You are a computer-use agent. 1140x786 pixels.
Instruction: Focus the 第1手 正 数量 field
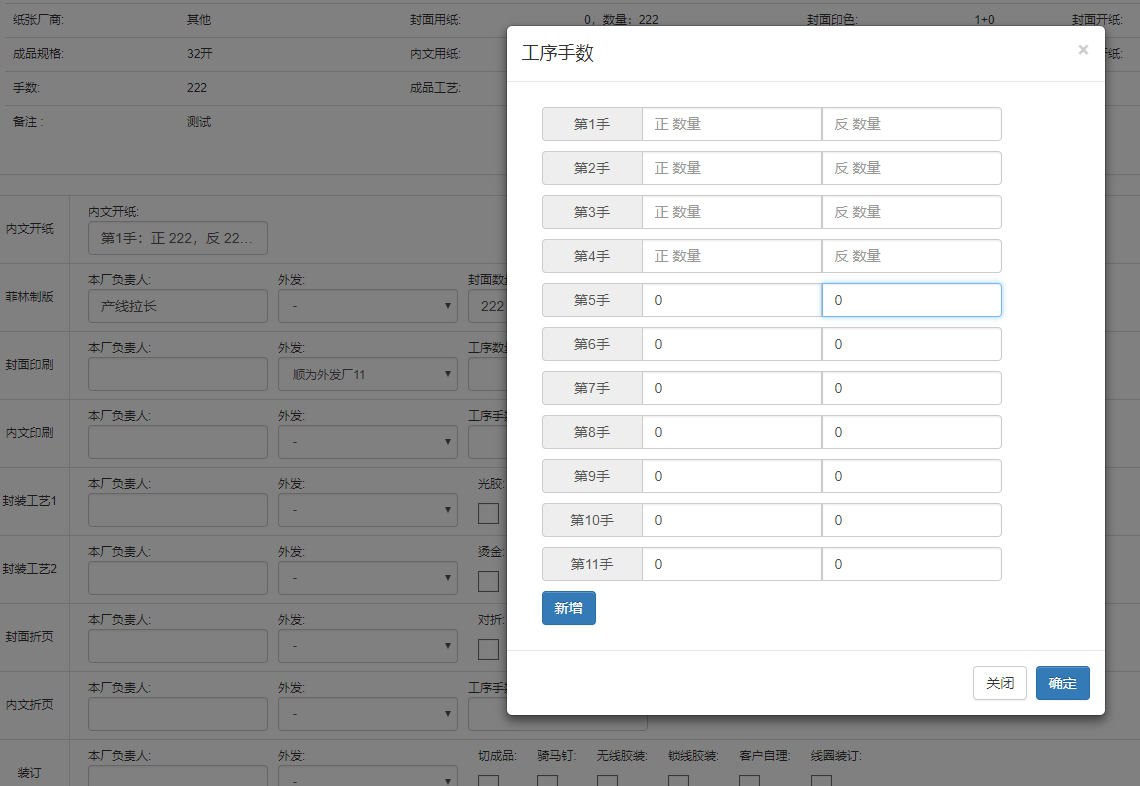coord(732,124)
